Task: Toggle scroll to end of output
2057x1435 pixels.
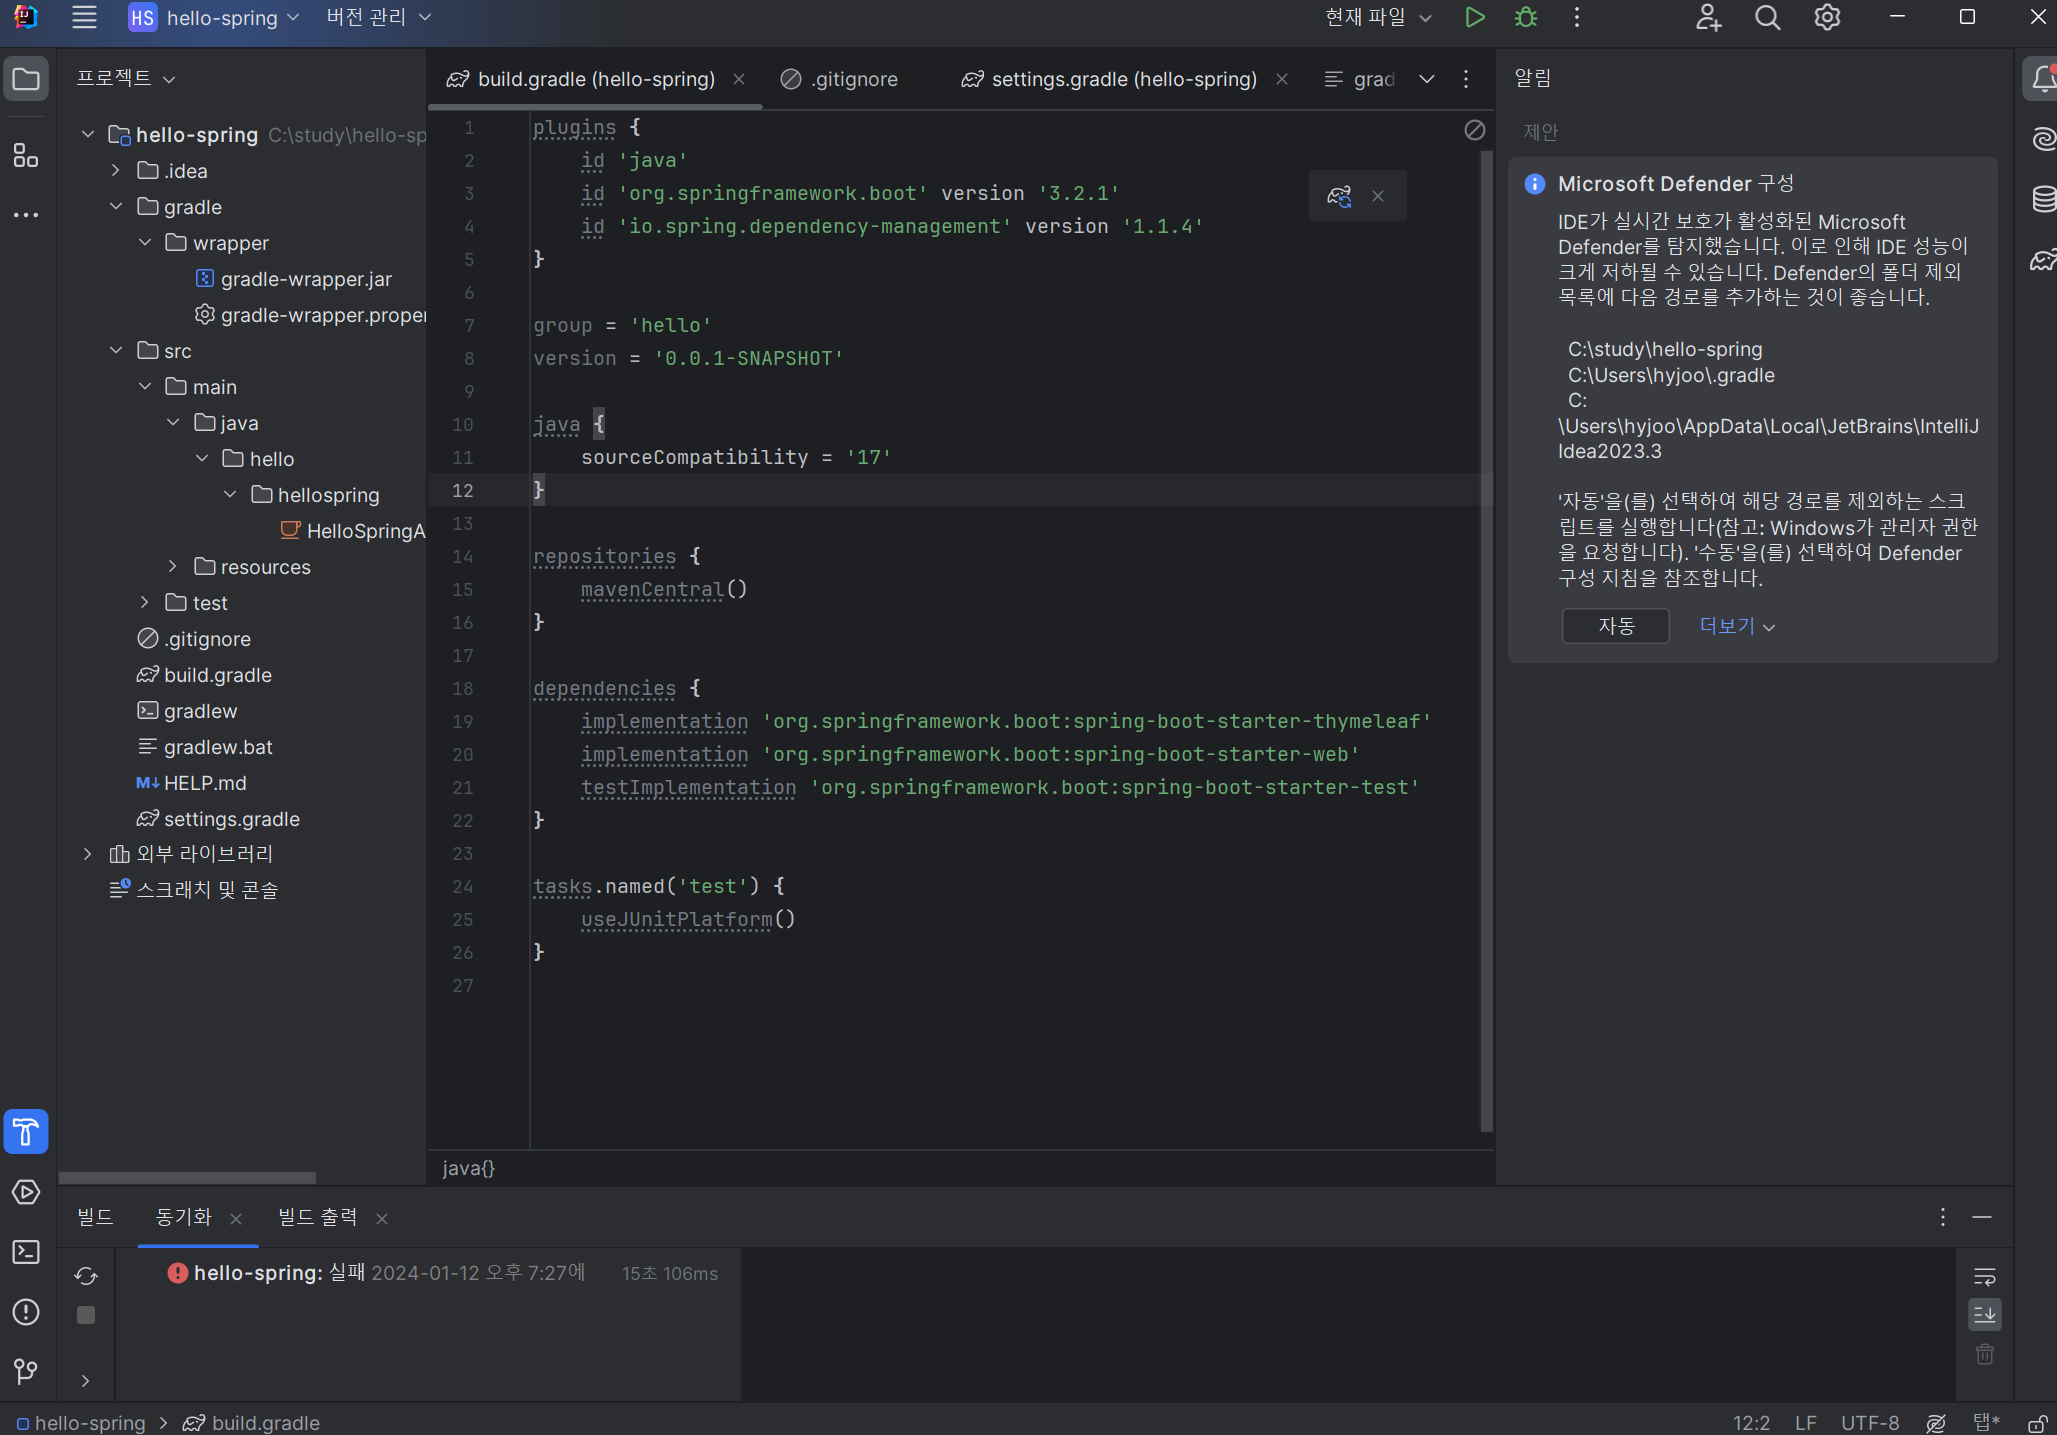Action: coord(1985,1315)
